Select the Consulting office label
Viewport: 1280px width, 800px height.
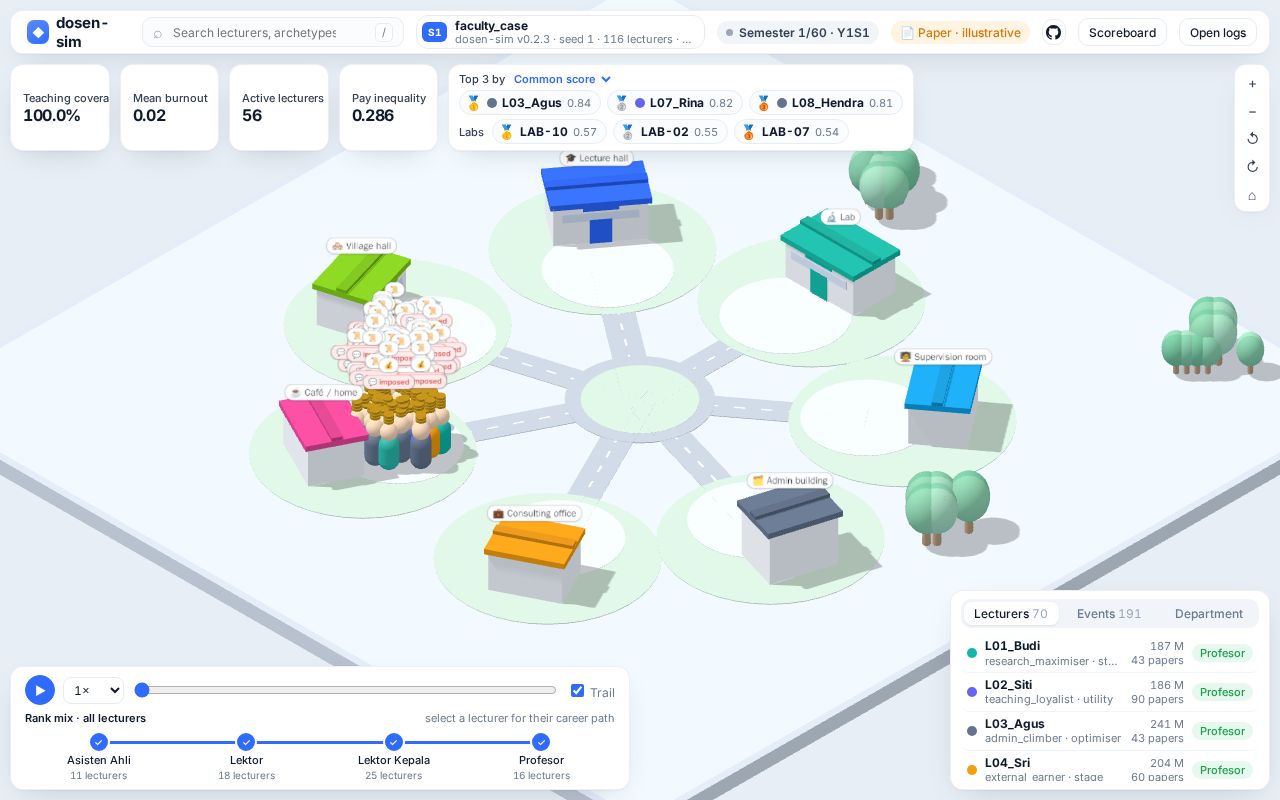[535, 513]
